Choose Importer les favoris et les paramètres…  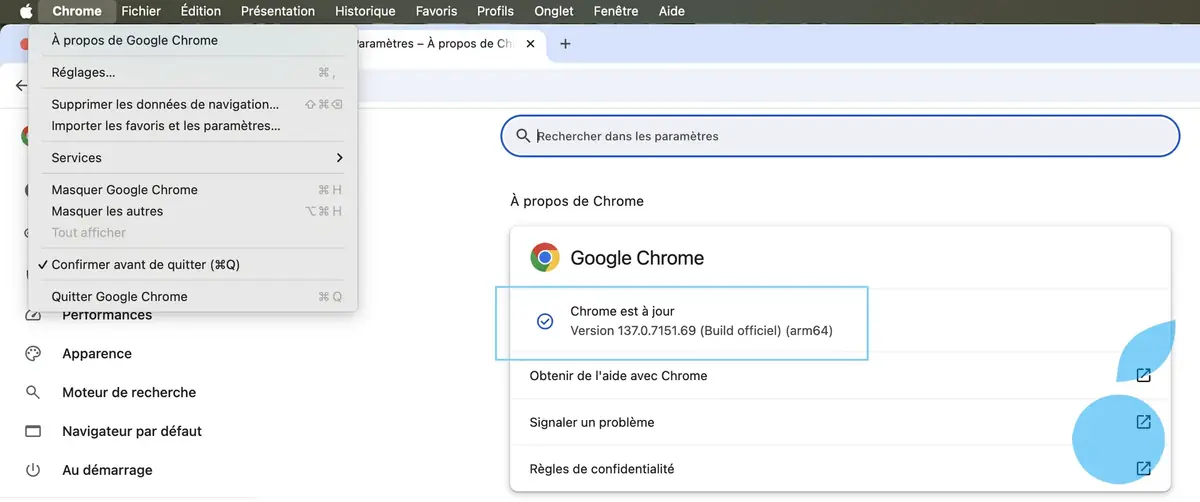pos(193,126)
